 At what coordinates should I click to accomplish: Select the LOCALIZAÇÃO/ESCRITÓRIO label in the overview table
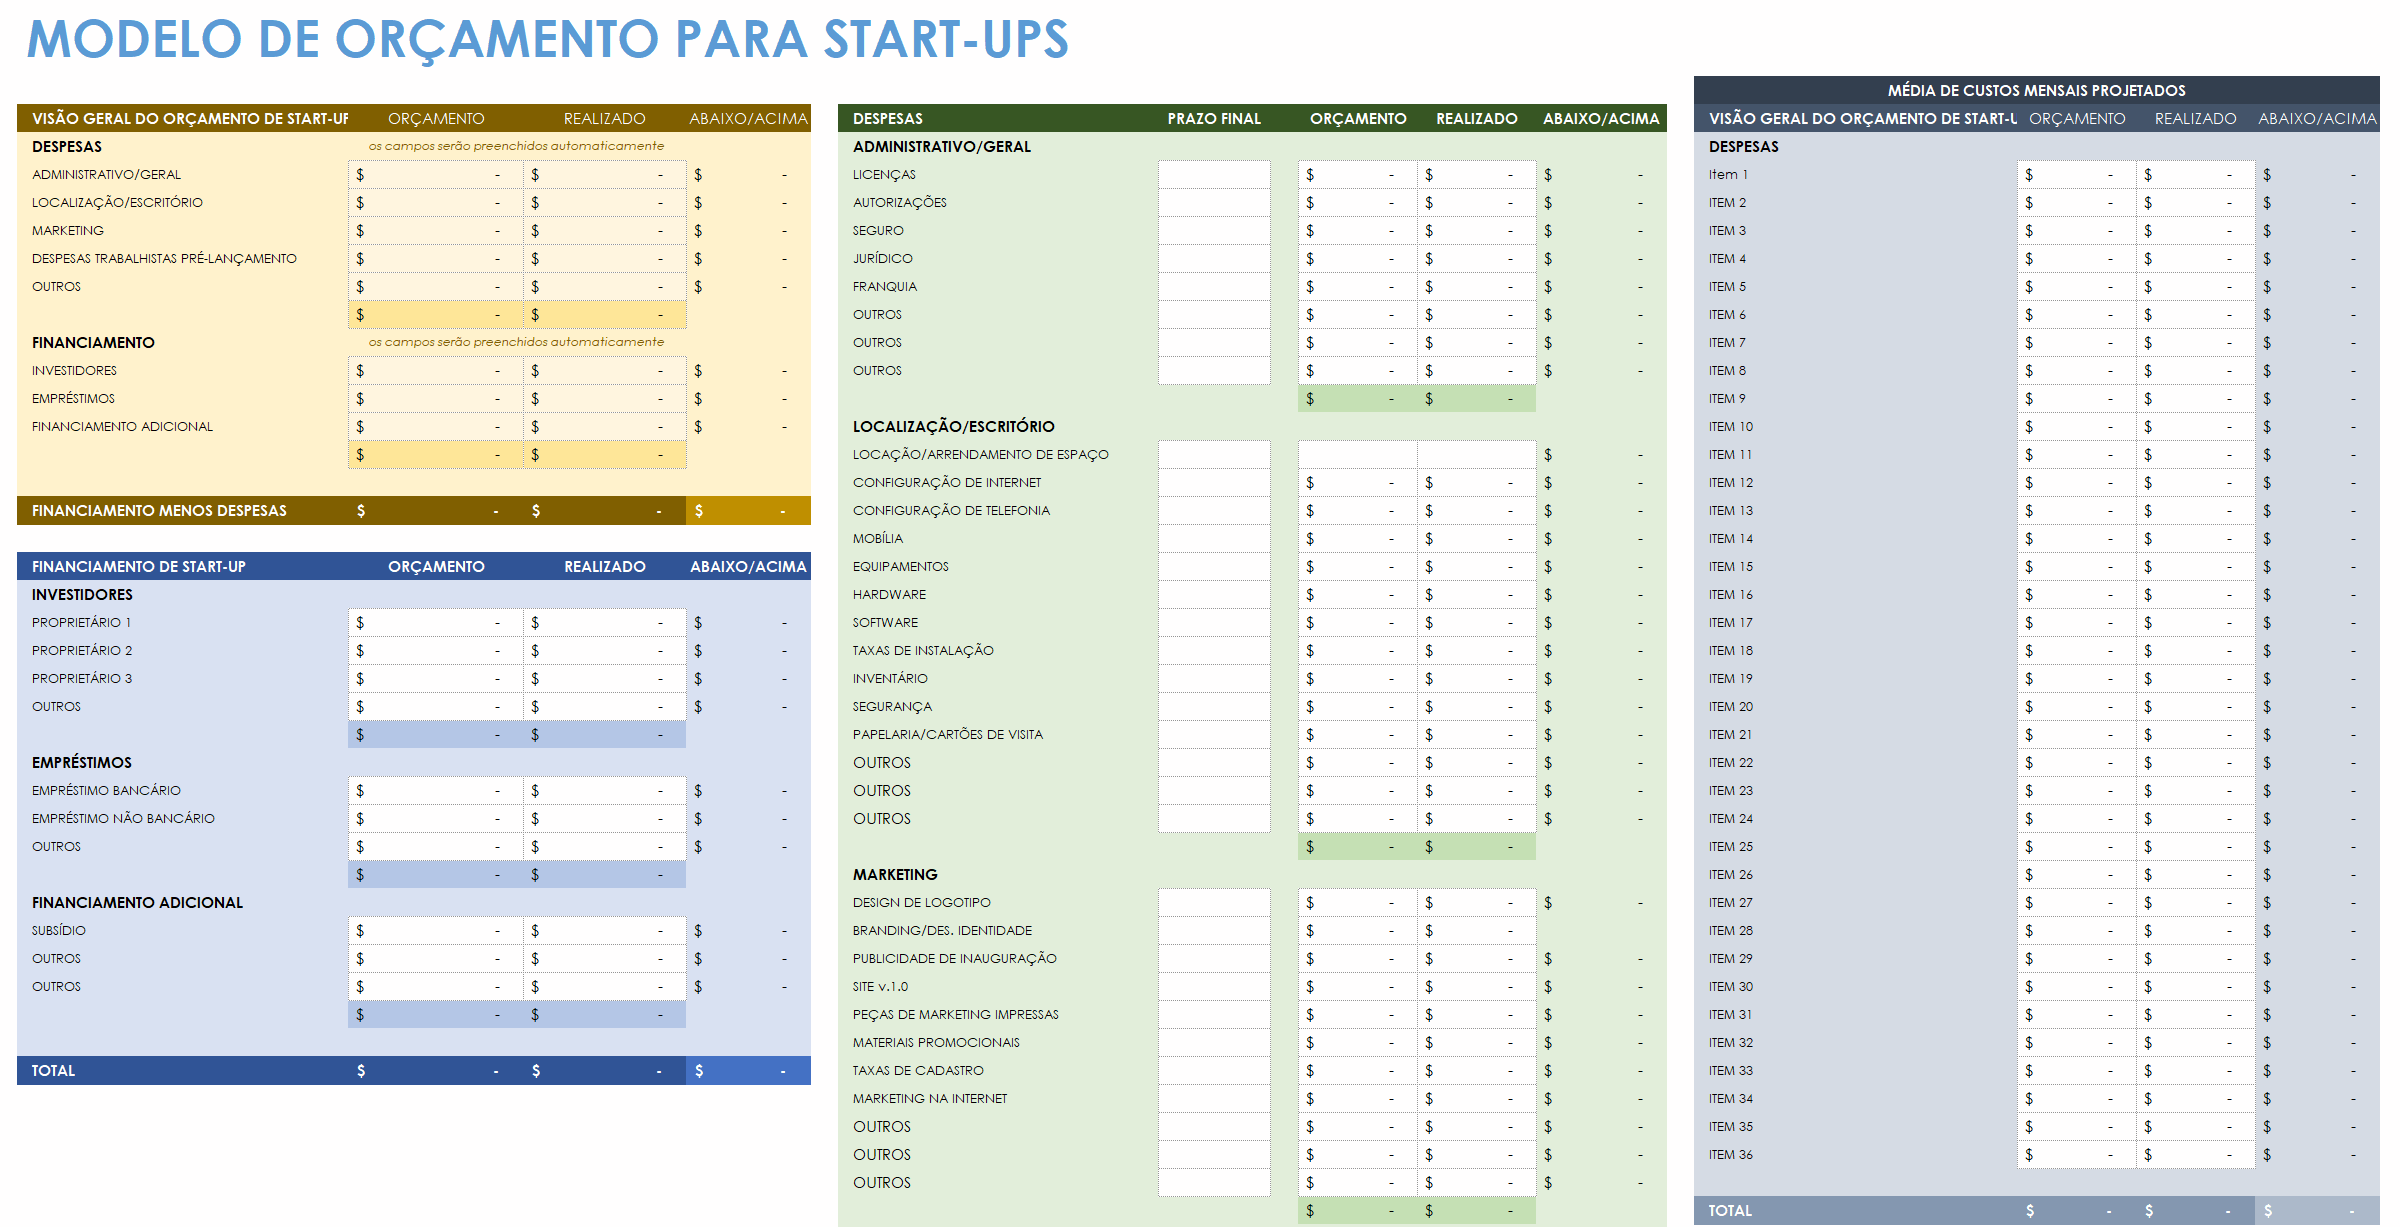tap(117, 203)
